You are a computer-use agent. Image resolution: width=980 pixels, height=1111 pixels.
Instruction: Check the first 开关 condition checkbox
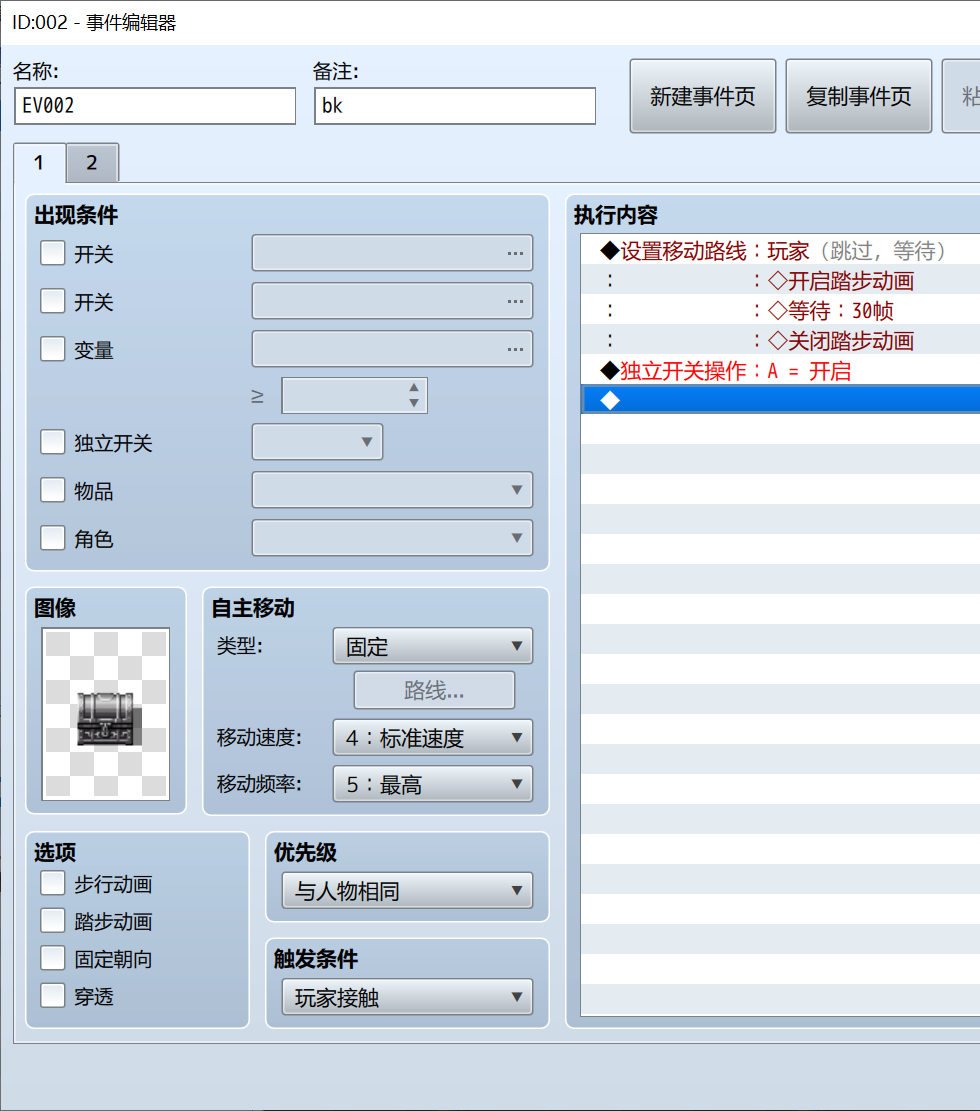coord(52,253)
